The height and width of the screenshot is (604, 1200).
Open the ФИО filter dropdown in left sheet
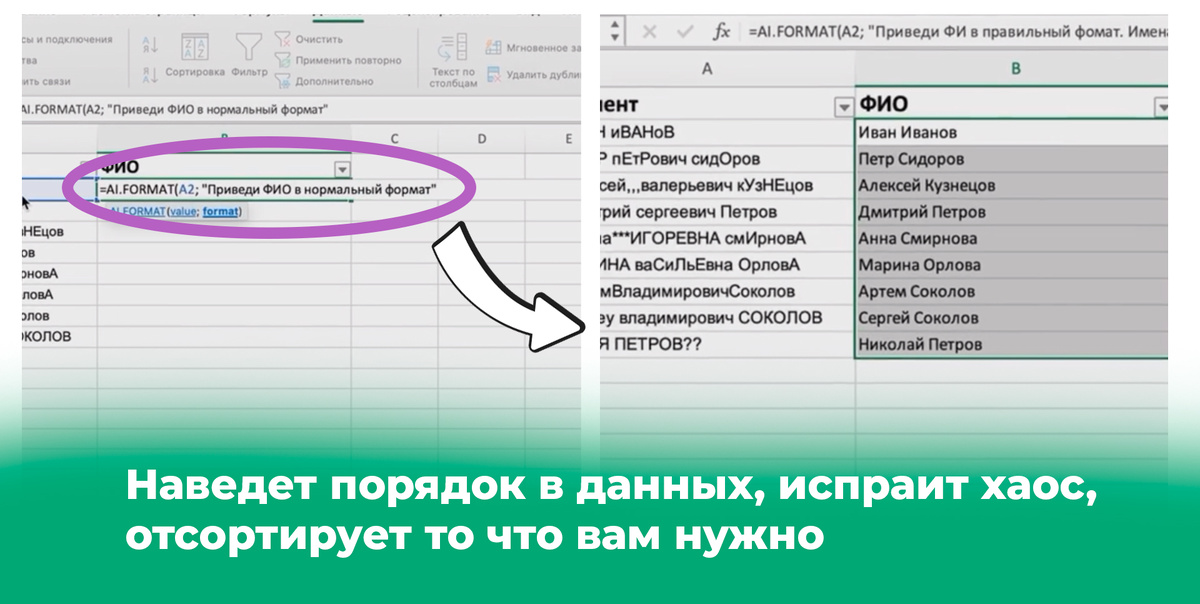click(343, 169)
